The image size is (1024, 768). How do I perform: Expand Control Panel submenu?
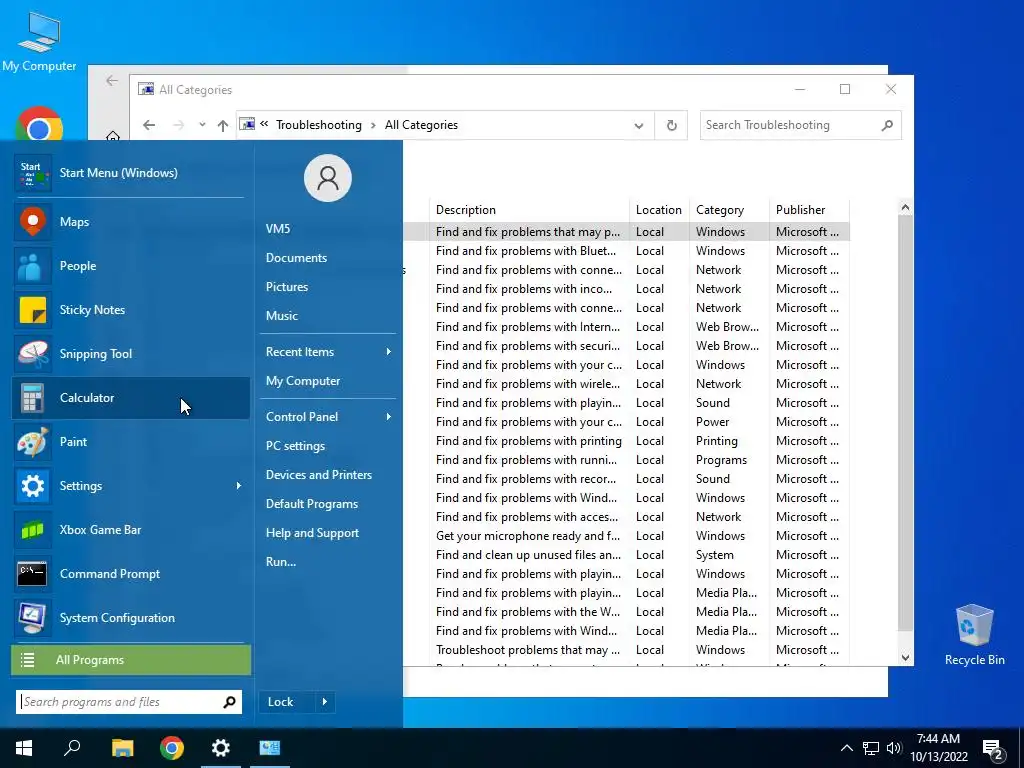click(x=389, y=417)
